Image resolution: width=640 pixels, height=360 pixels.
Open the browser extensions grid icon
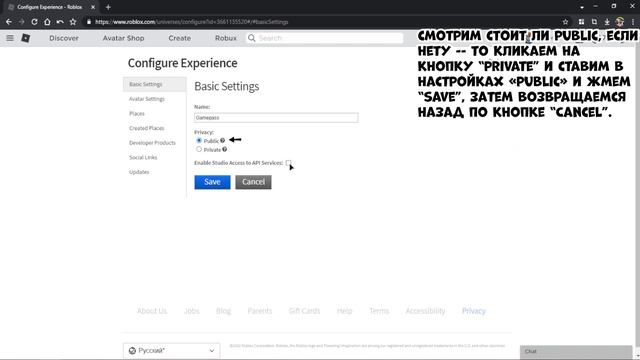(581, 22)
